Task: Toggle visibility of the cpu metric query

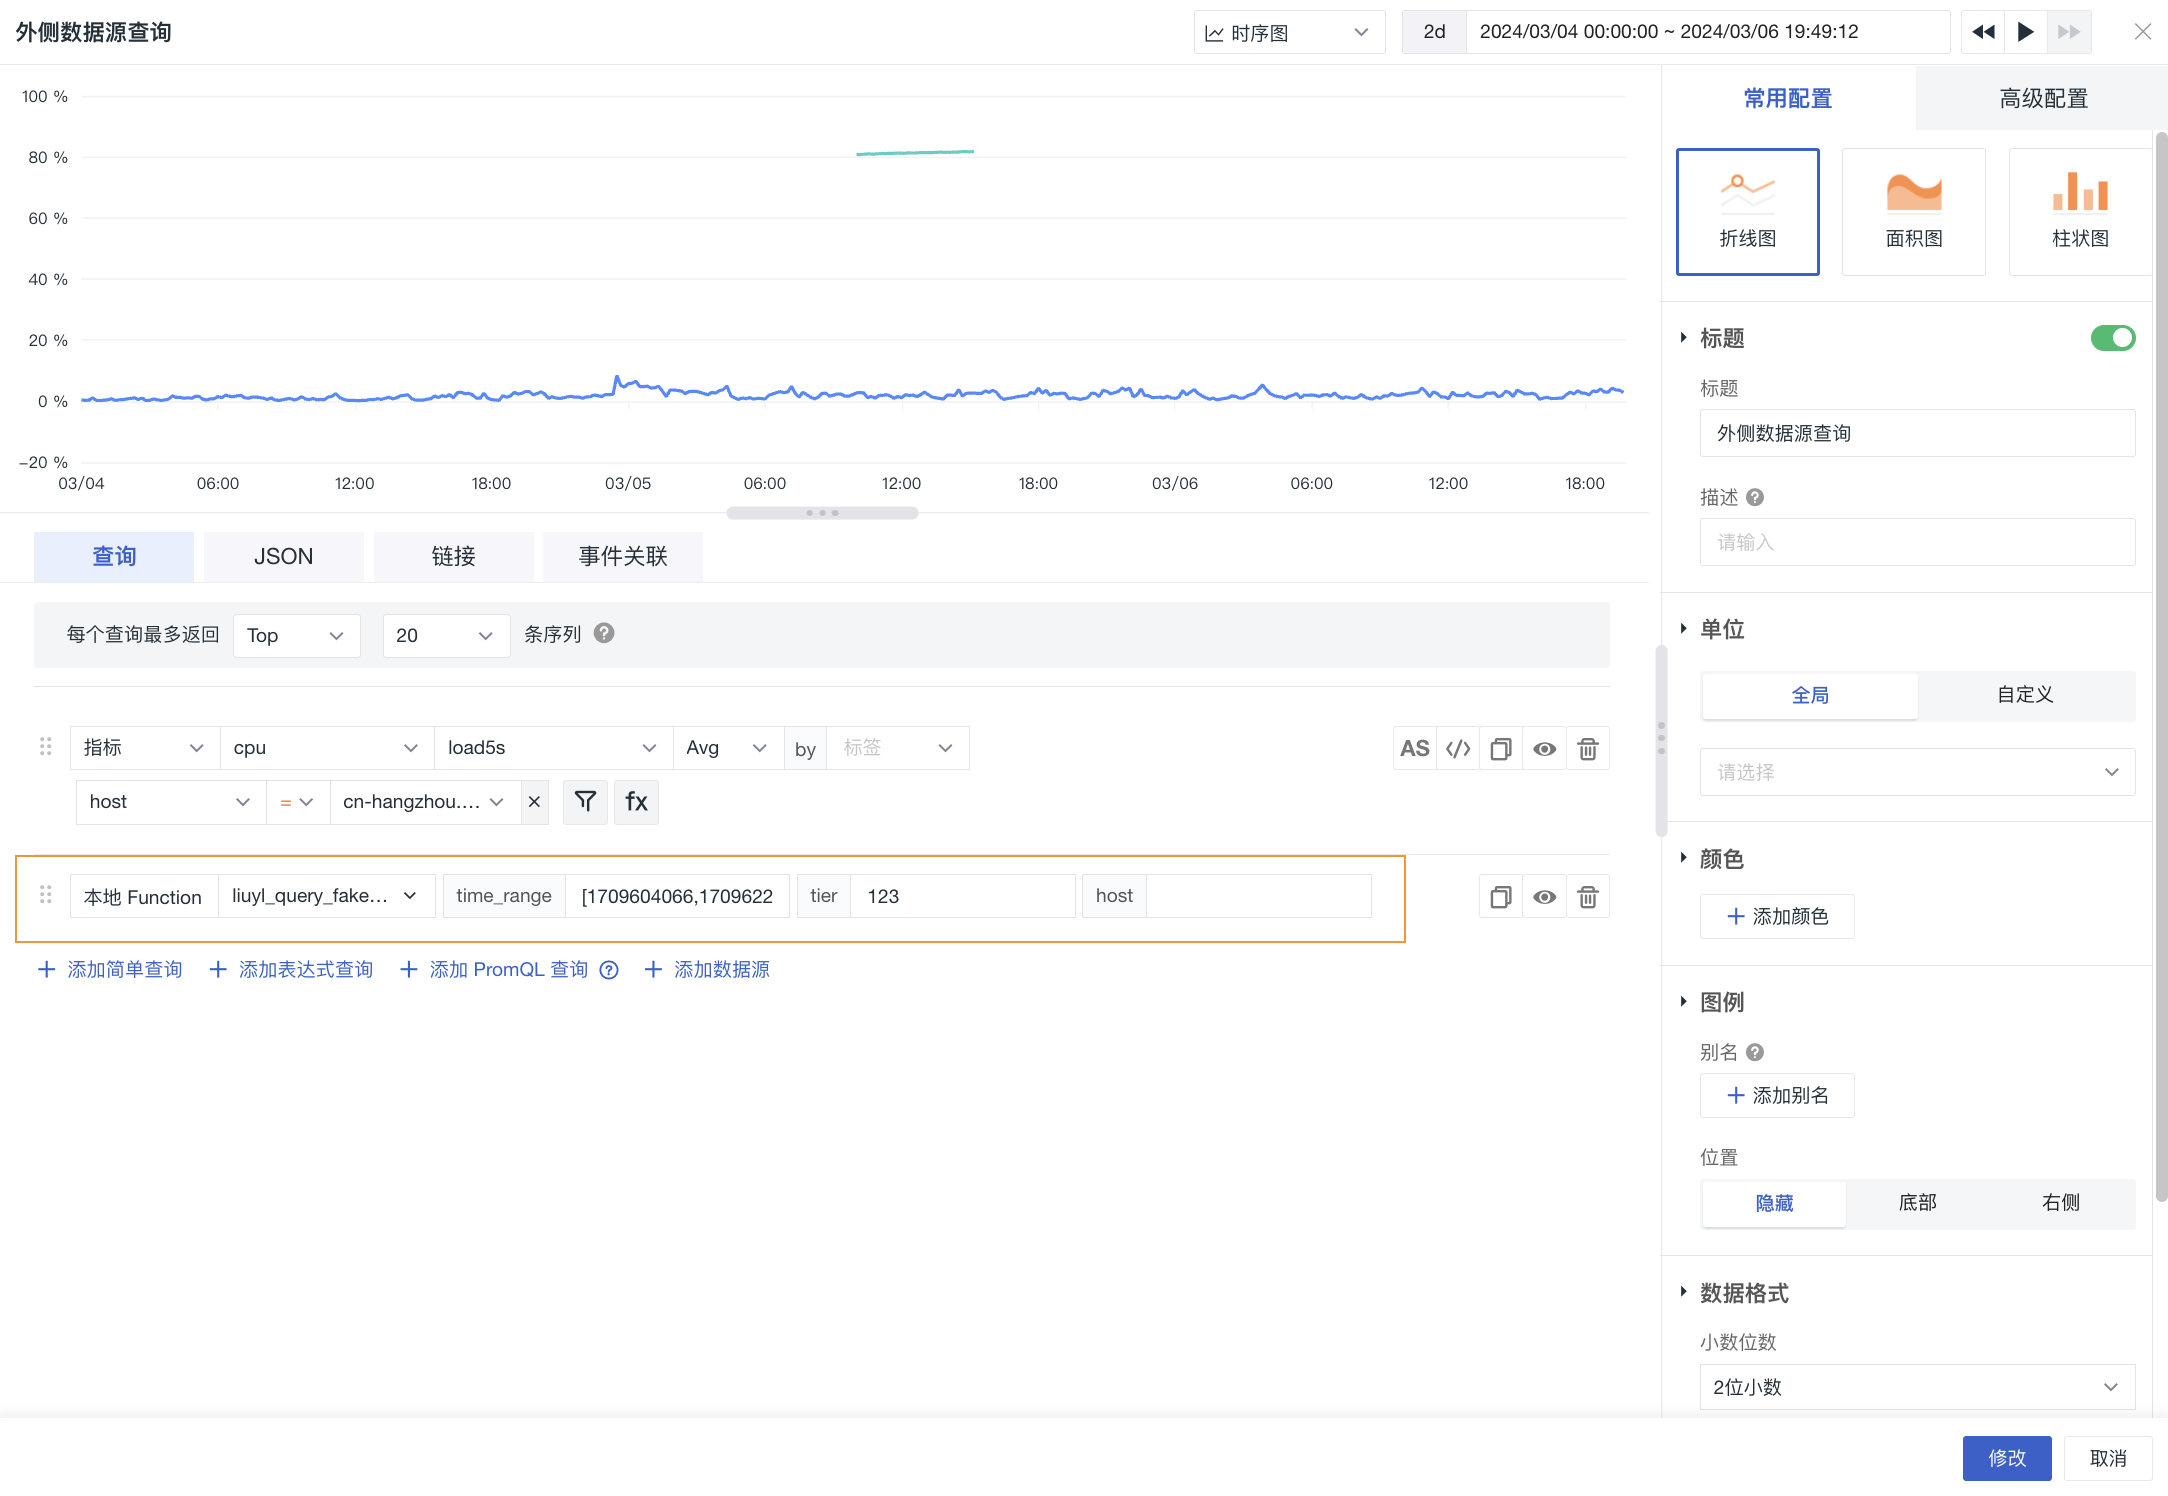Action: pyautogui.click(x=1544, y=749)
